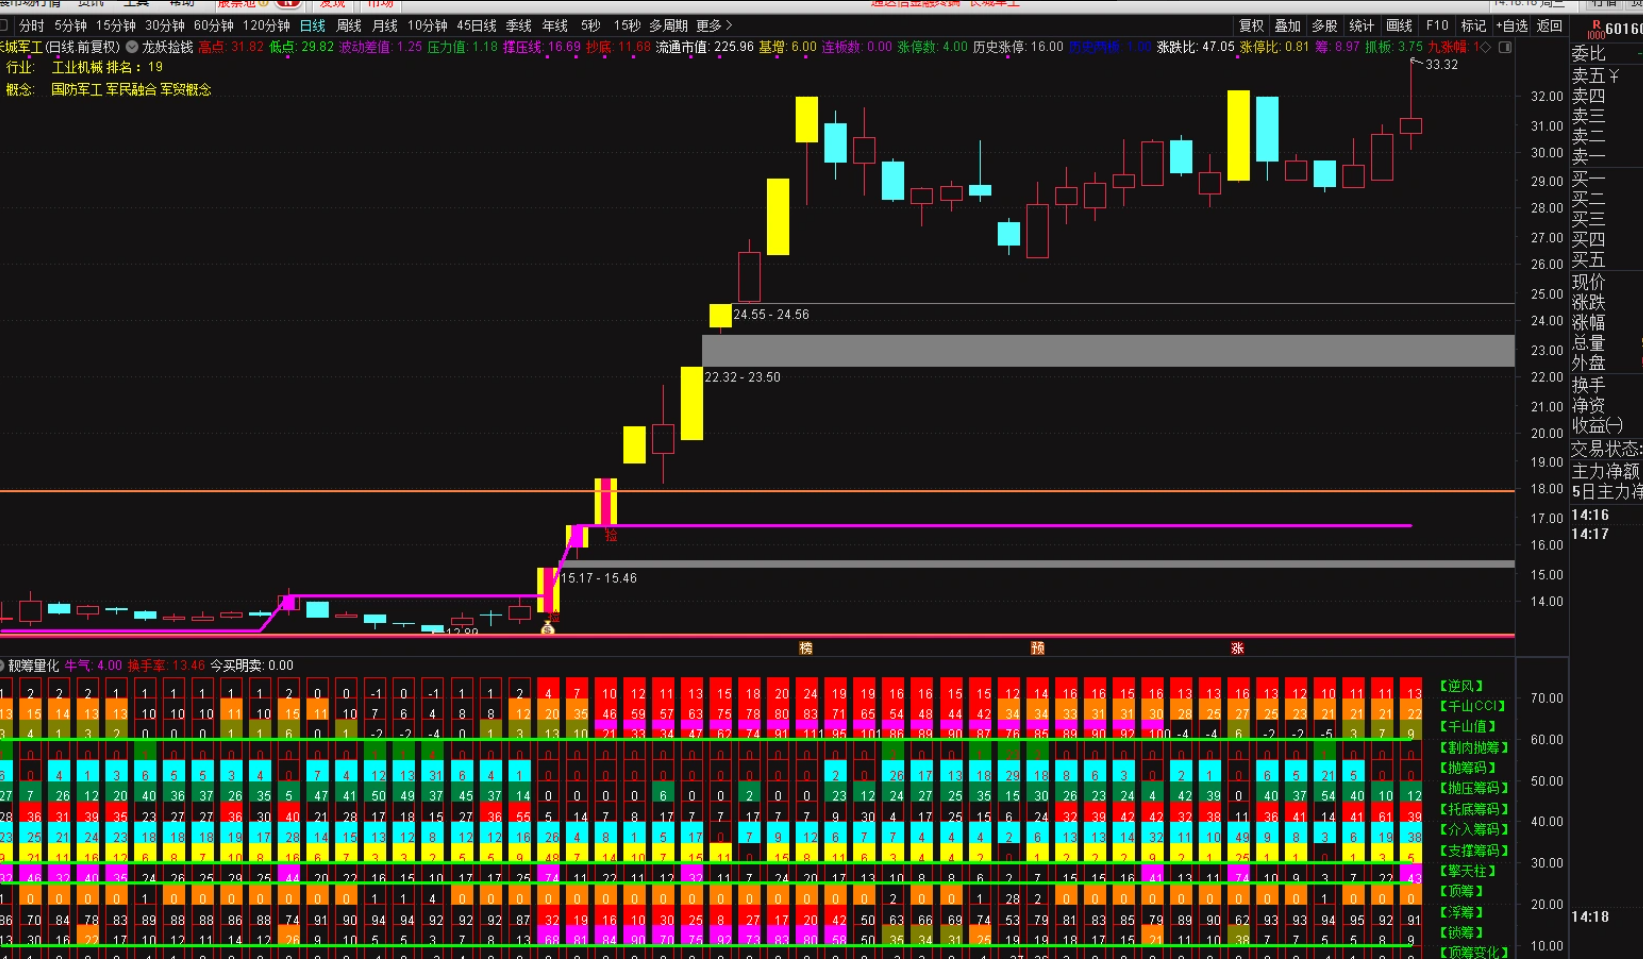The image size is (1643, 959).
Task: Click the money bag marker below candles
Action: point(547,628)
